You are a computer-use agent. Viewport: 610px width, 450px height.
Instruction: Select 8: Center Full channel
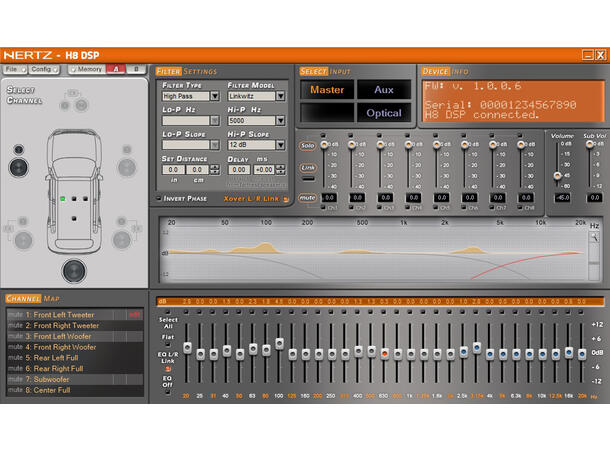(x=48, y=390)
